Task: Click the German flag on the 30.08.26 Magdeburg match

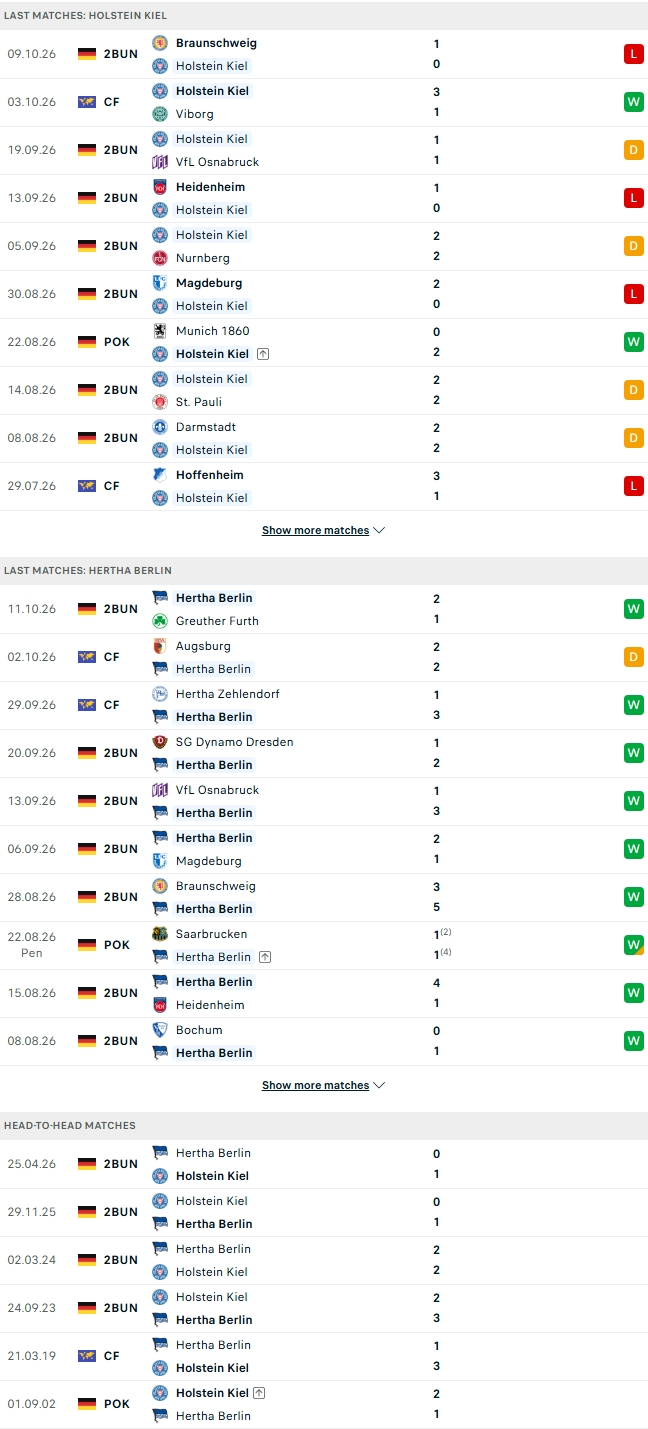Action: [87, 294]
